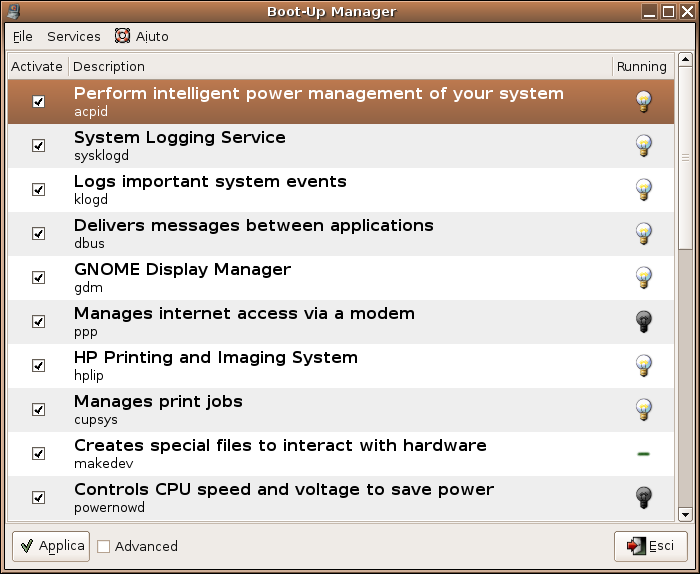Select 'Controls CPU speed and voltage' row

341,497
